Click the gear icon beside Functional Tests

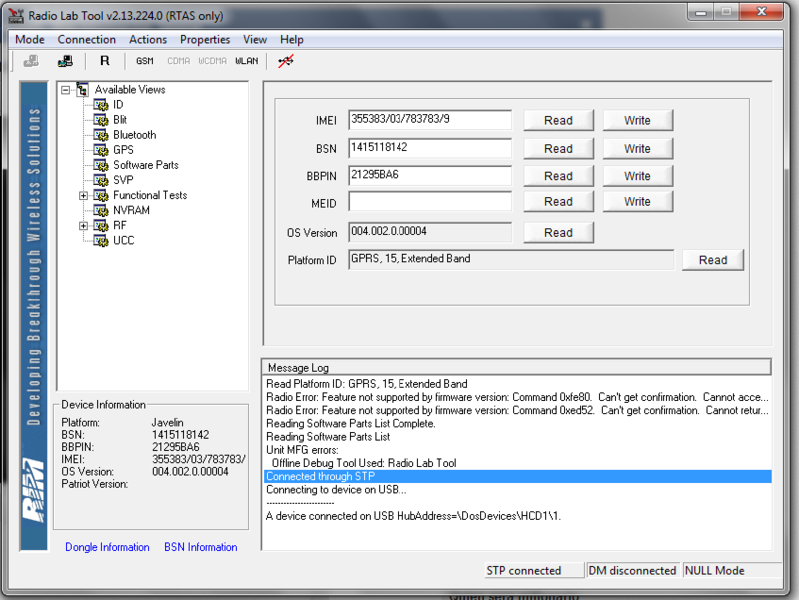101,196
